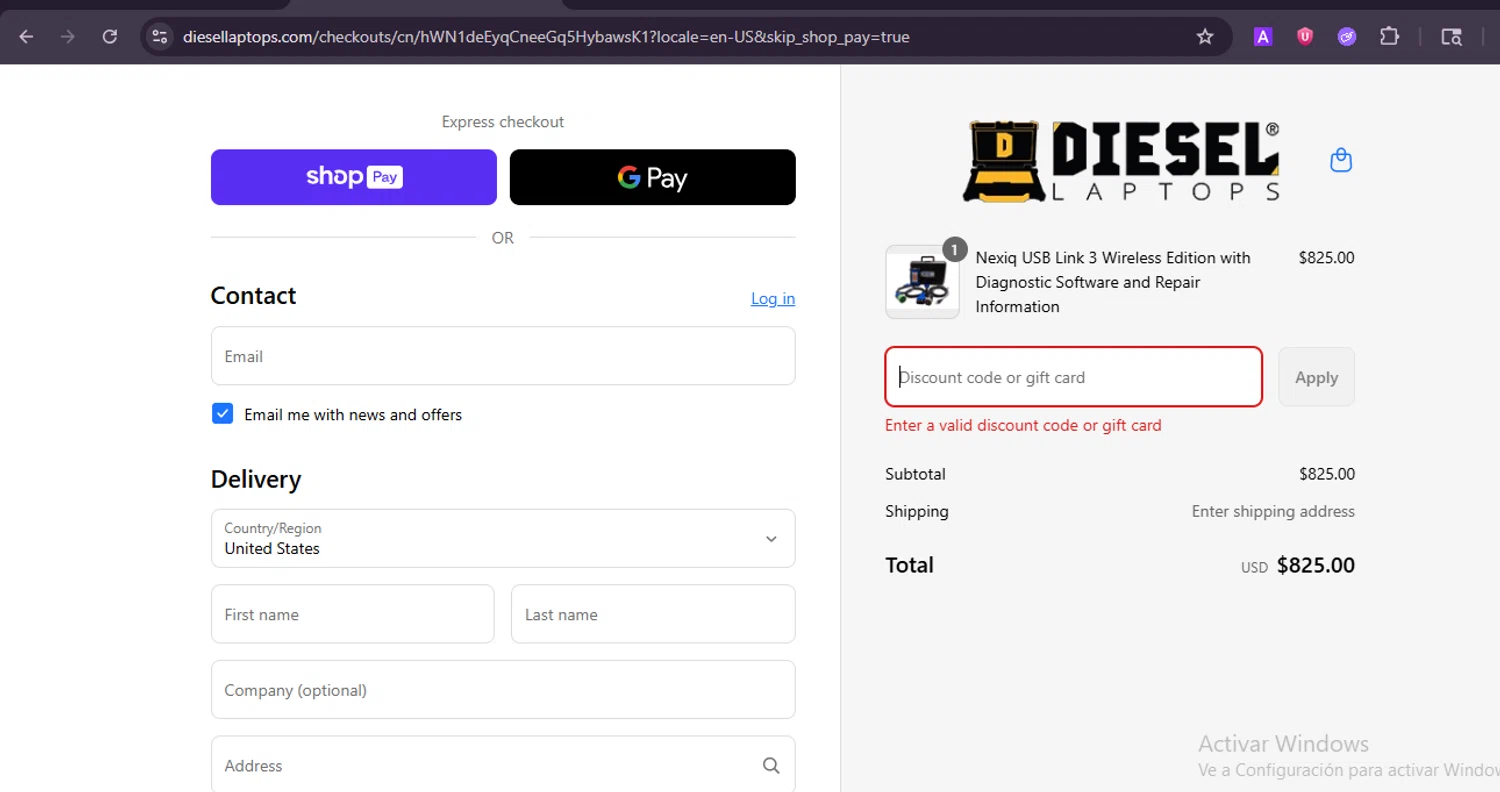Click the Apply discount button
1500x792 pixels.
coord(1316,377)
